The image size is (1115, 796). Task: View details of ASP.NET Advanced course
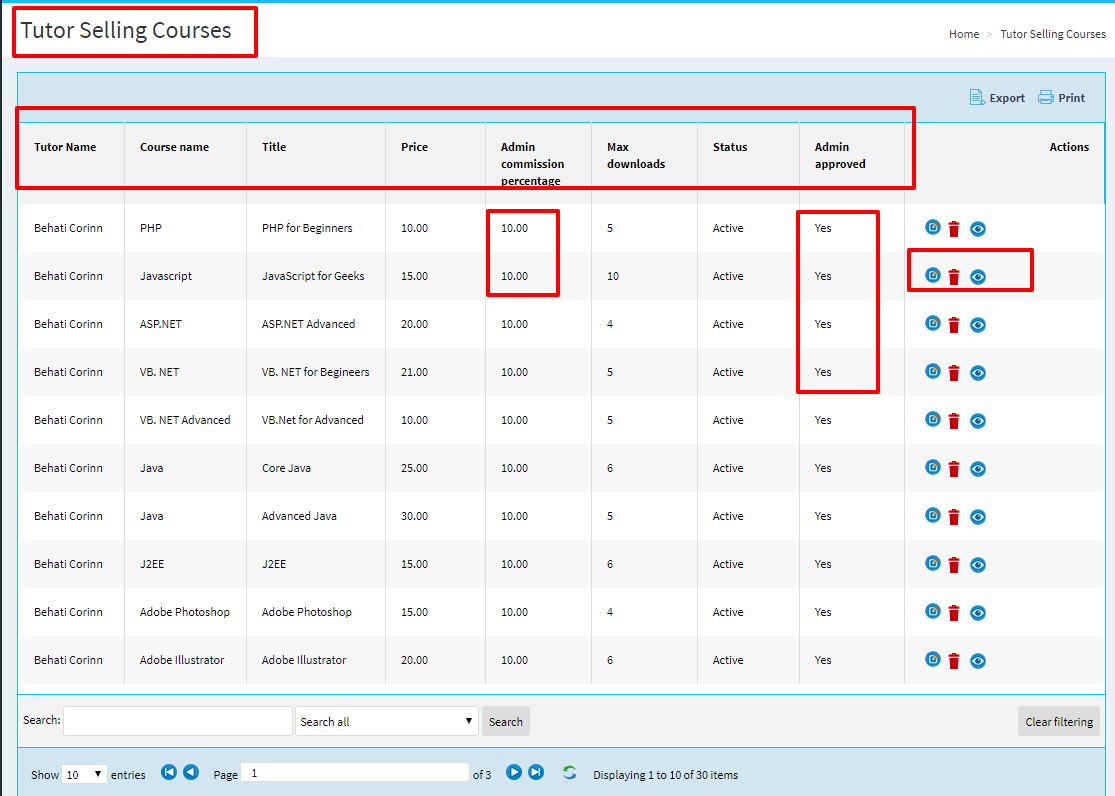coord(978,325)
